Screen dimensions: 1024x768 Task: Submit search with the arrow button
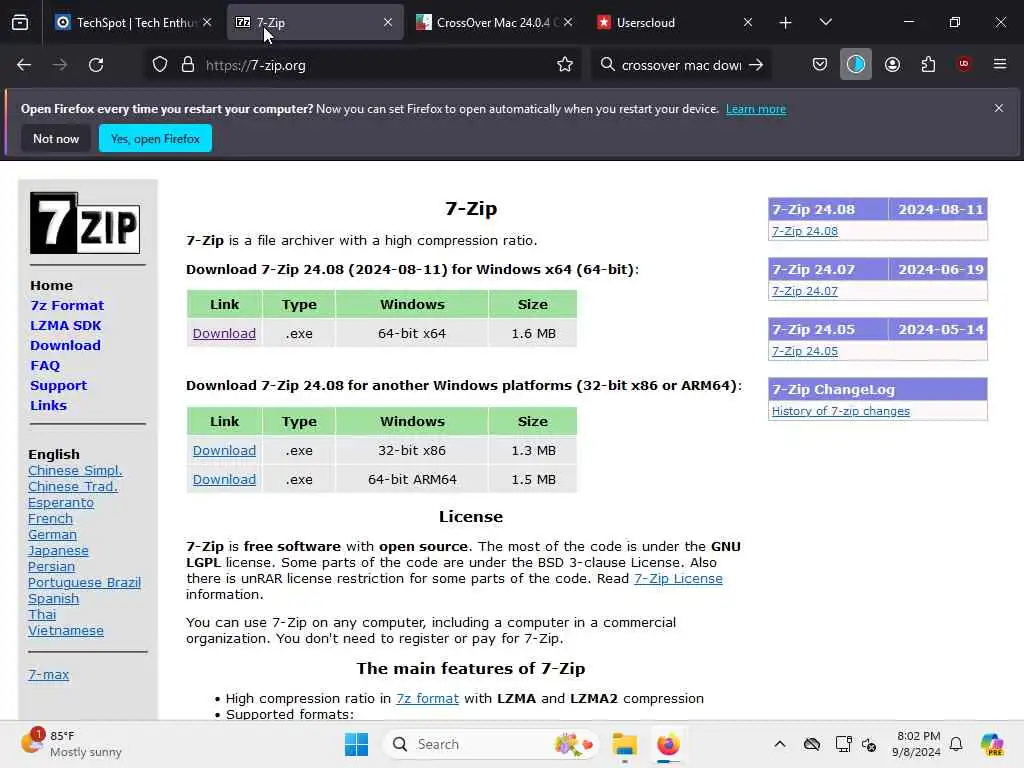point(756,65)
